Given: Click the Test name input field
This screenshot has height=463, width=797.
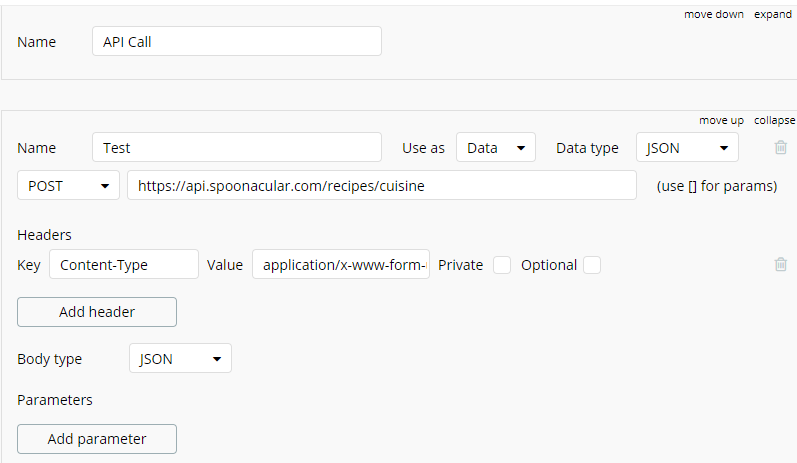Looking at the screenshot, I should [x=236, y=148].
